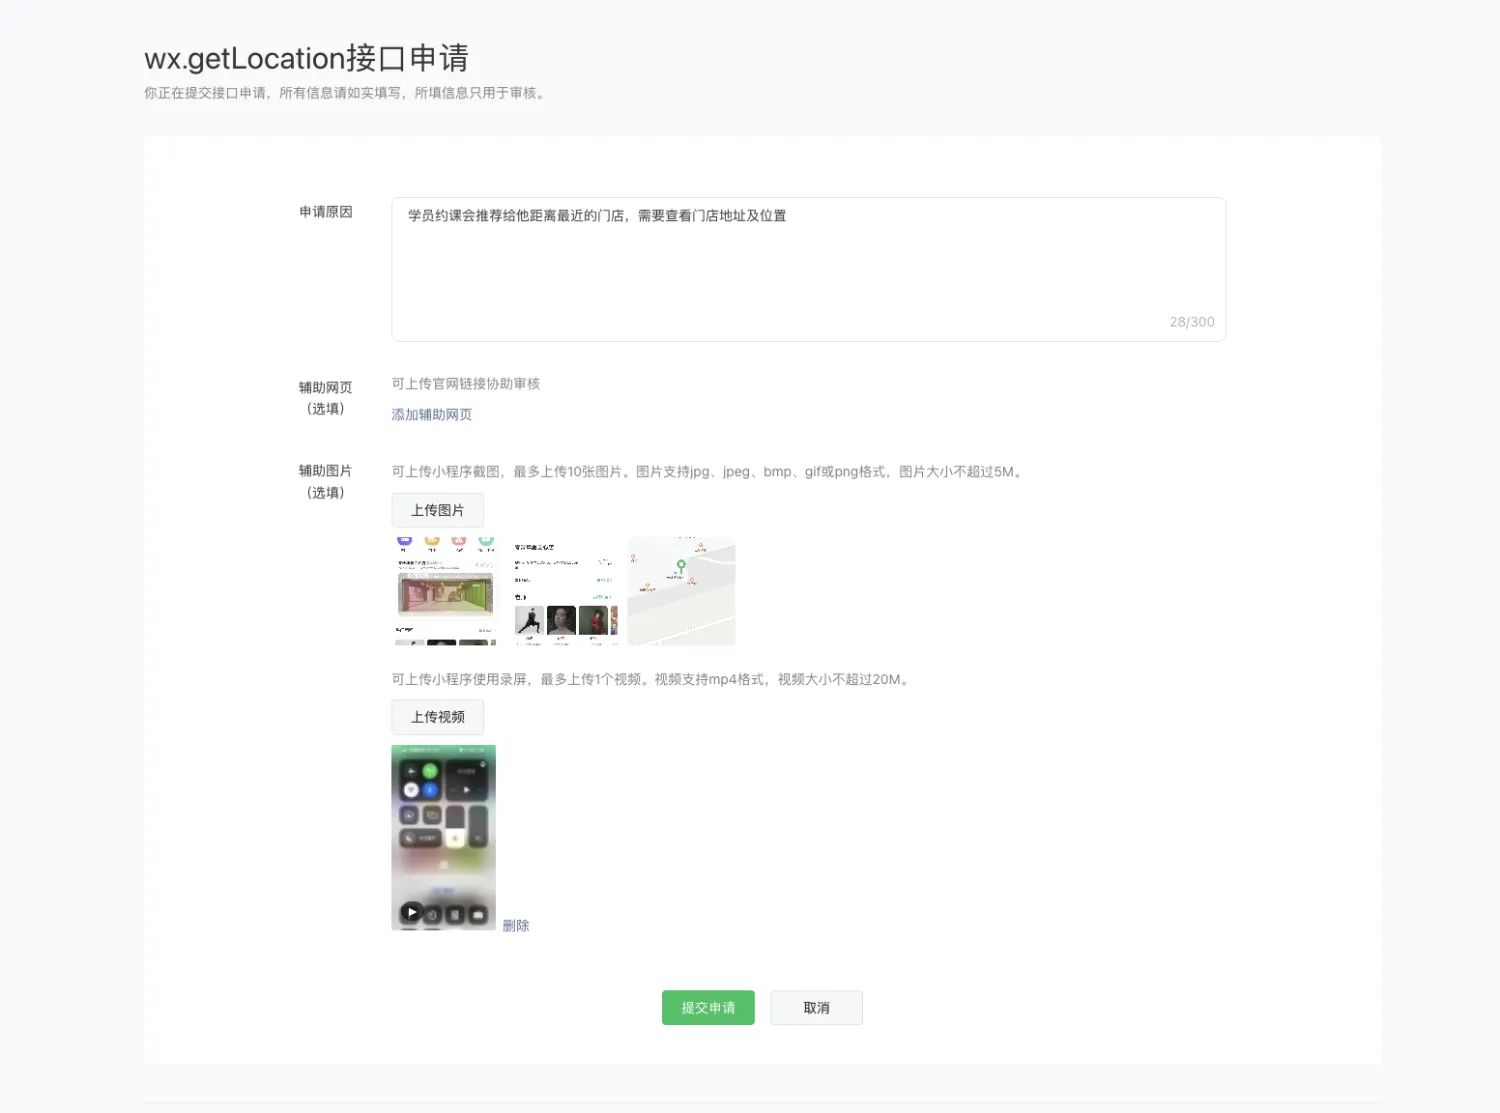Click the screen mirroring icon in video thumbnail

click(433, 815)
